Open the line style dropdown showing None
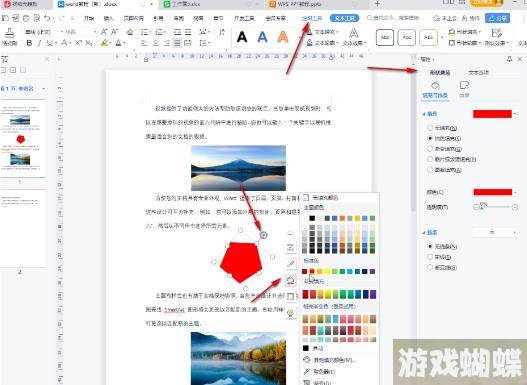 coord(495,232)
